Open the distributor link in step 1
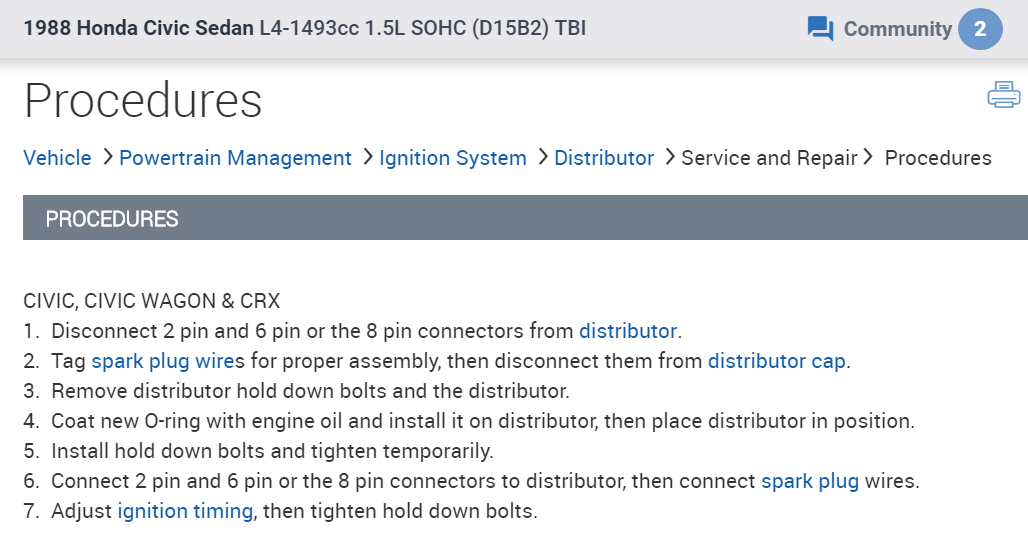The width and height of the screenshot is (1028, 546). (628, 331)
